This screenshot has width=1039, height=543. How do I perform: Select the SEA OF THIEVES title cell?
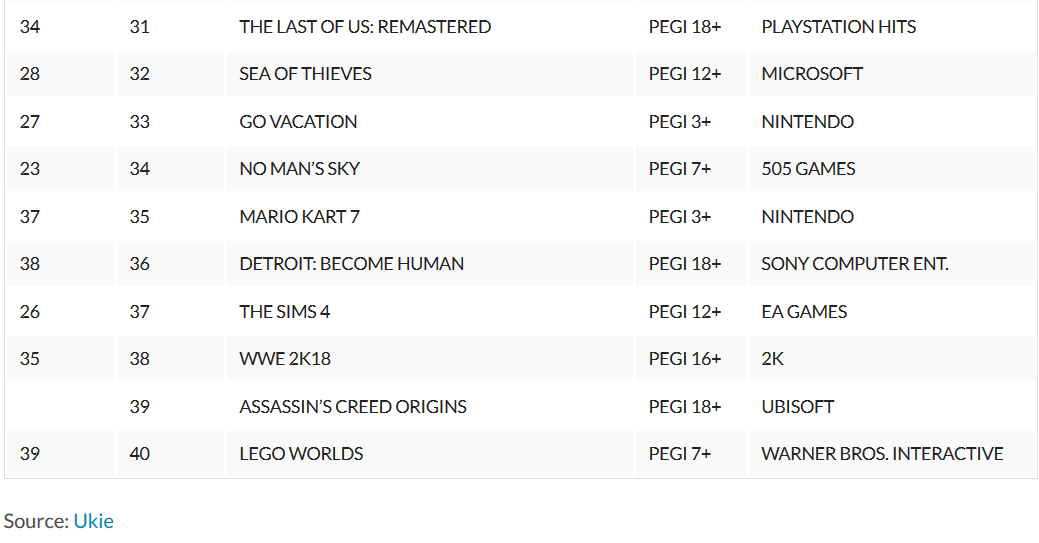coord(305,74)
